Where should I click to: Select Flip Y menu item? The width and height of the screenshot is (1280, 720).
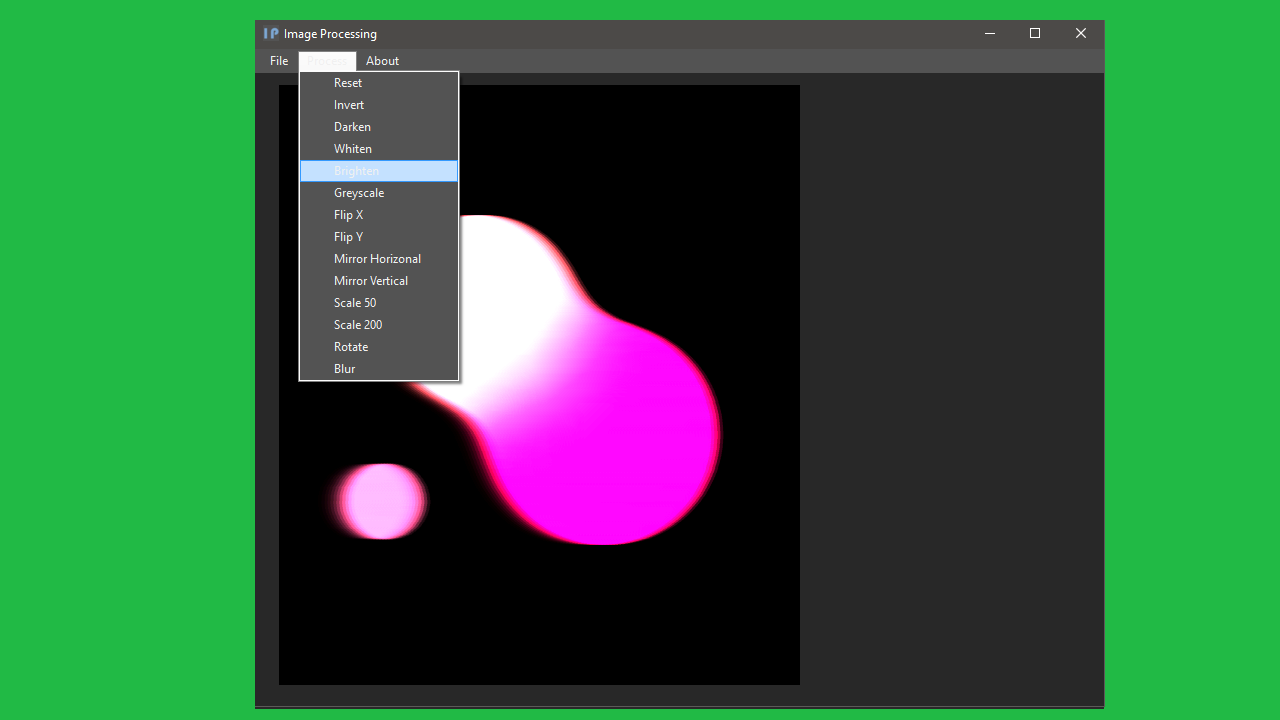point(379,237)
